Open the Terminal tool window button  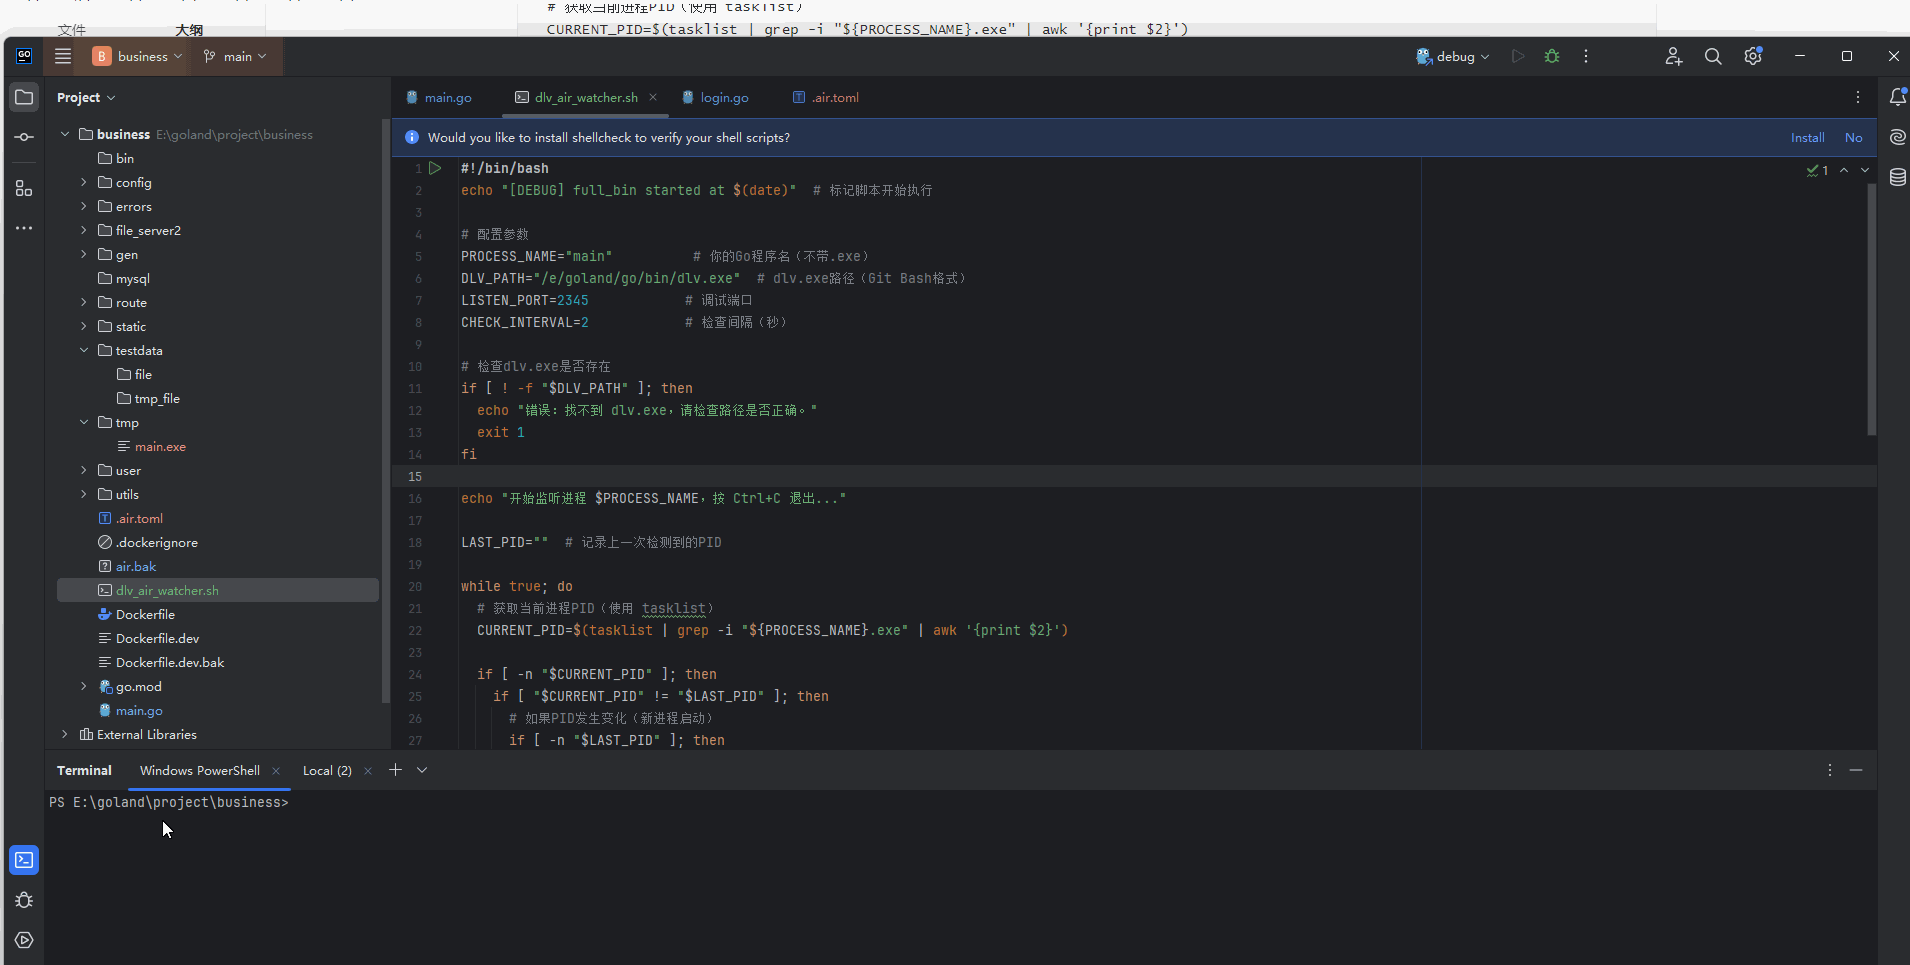(24, 860)
